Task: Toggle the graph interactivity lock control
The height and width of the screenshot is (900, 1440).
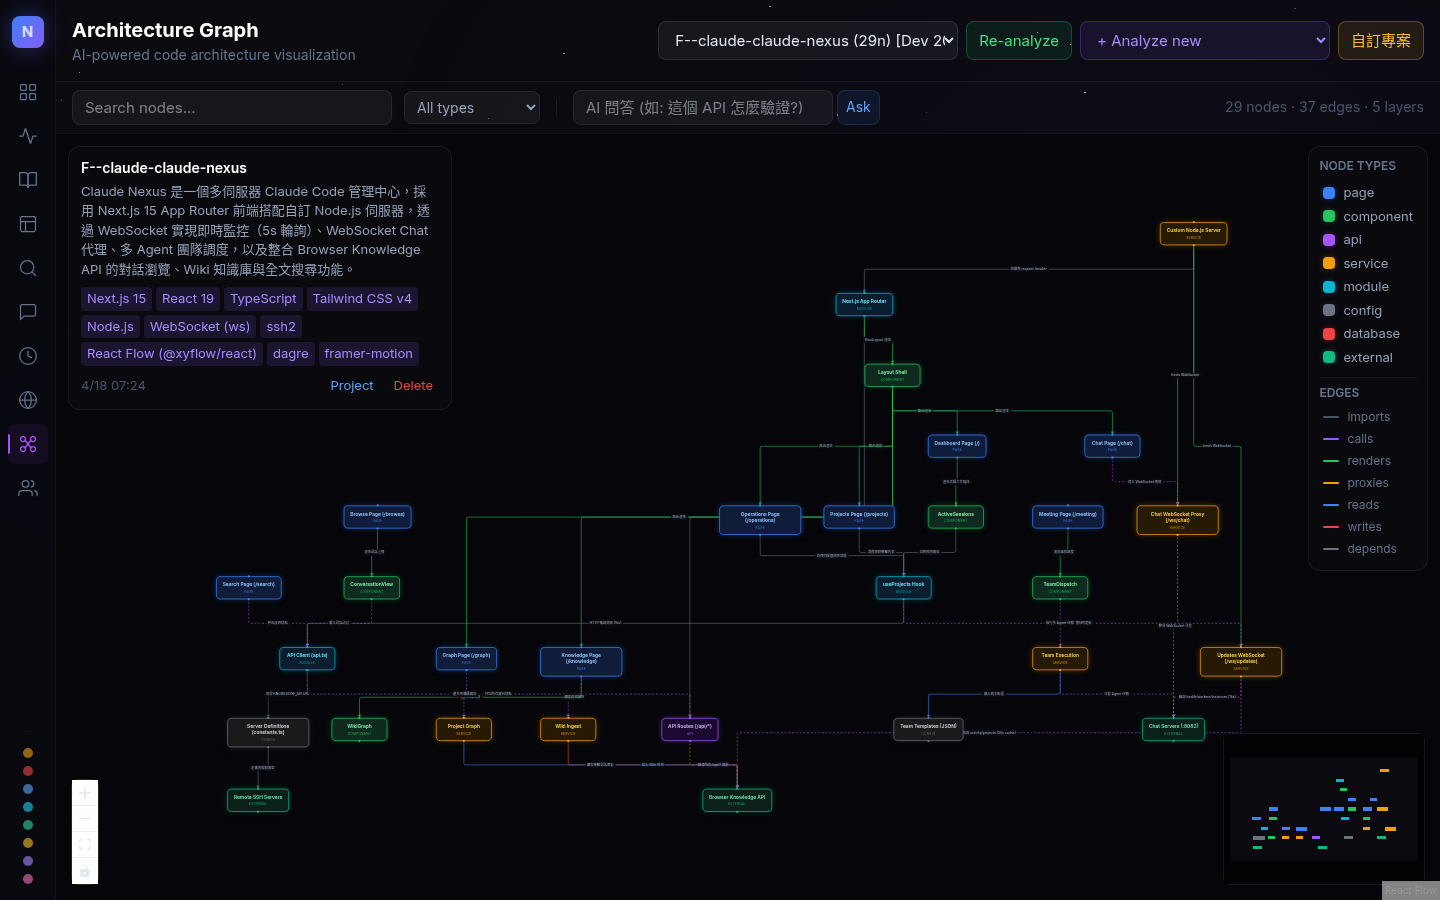Action: 85,871
